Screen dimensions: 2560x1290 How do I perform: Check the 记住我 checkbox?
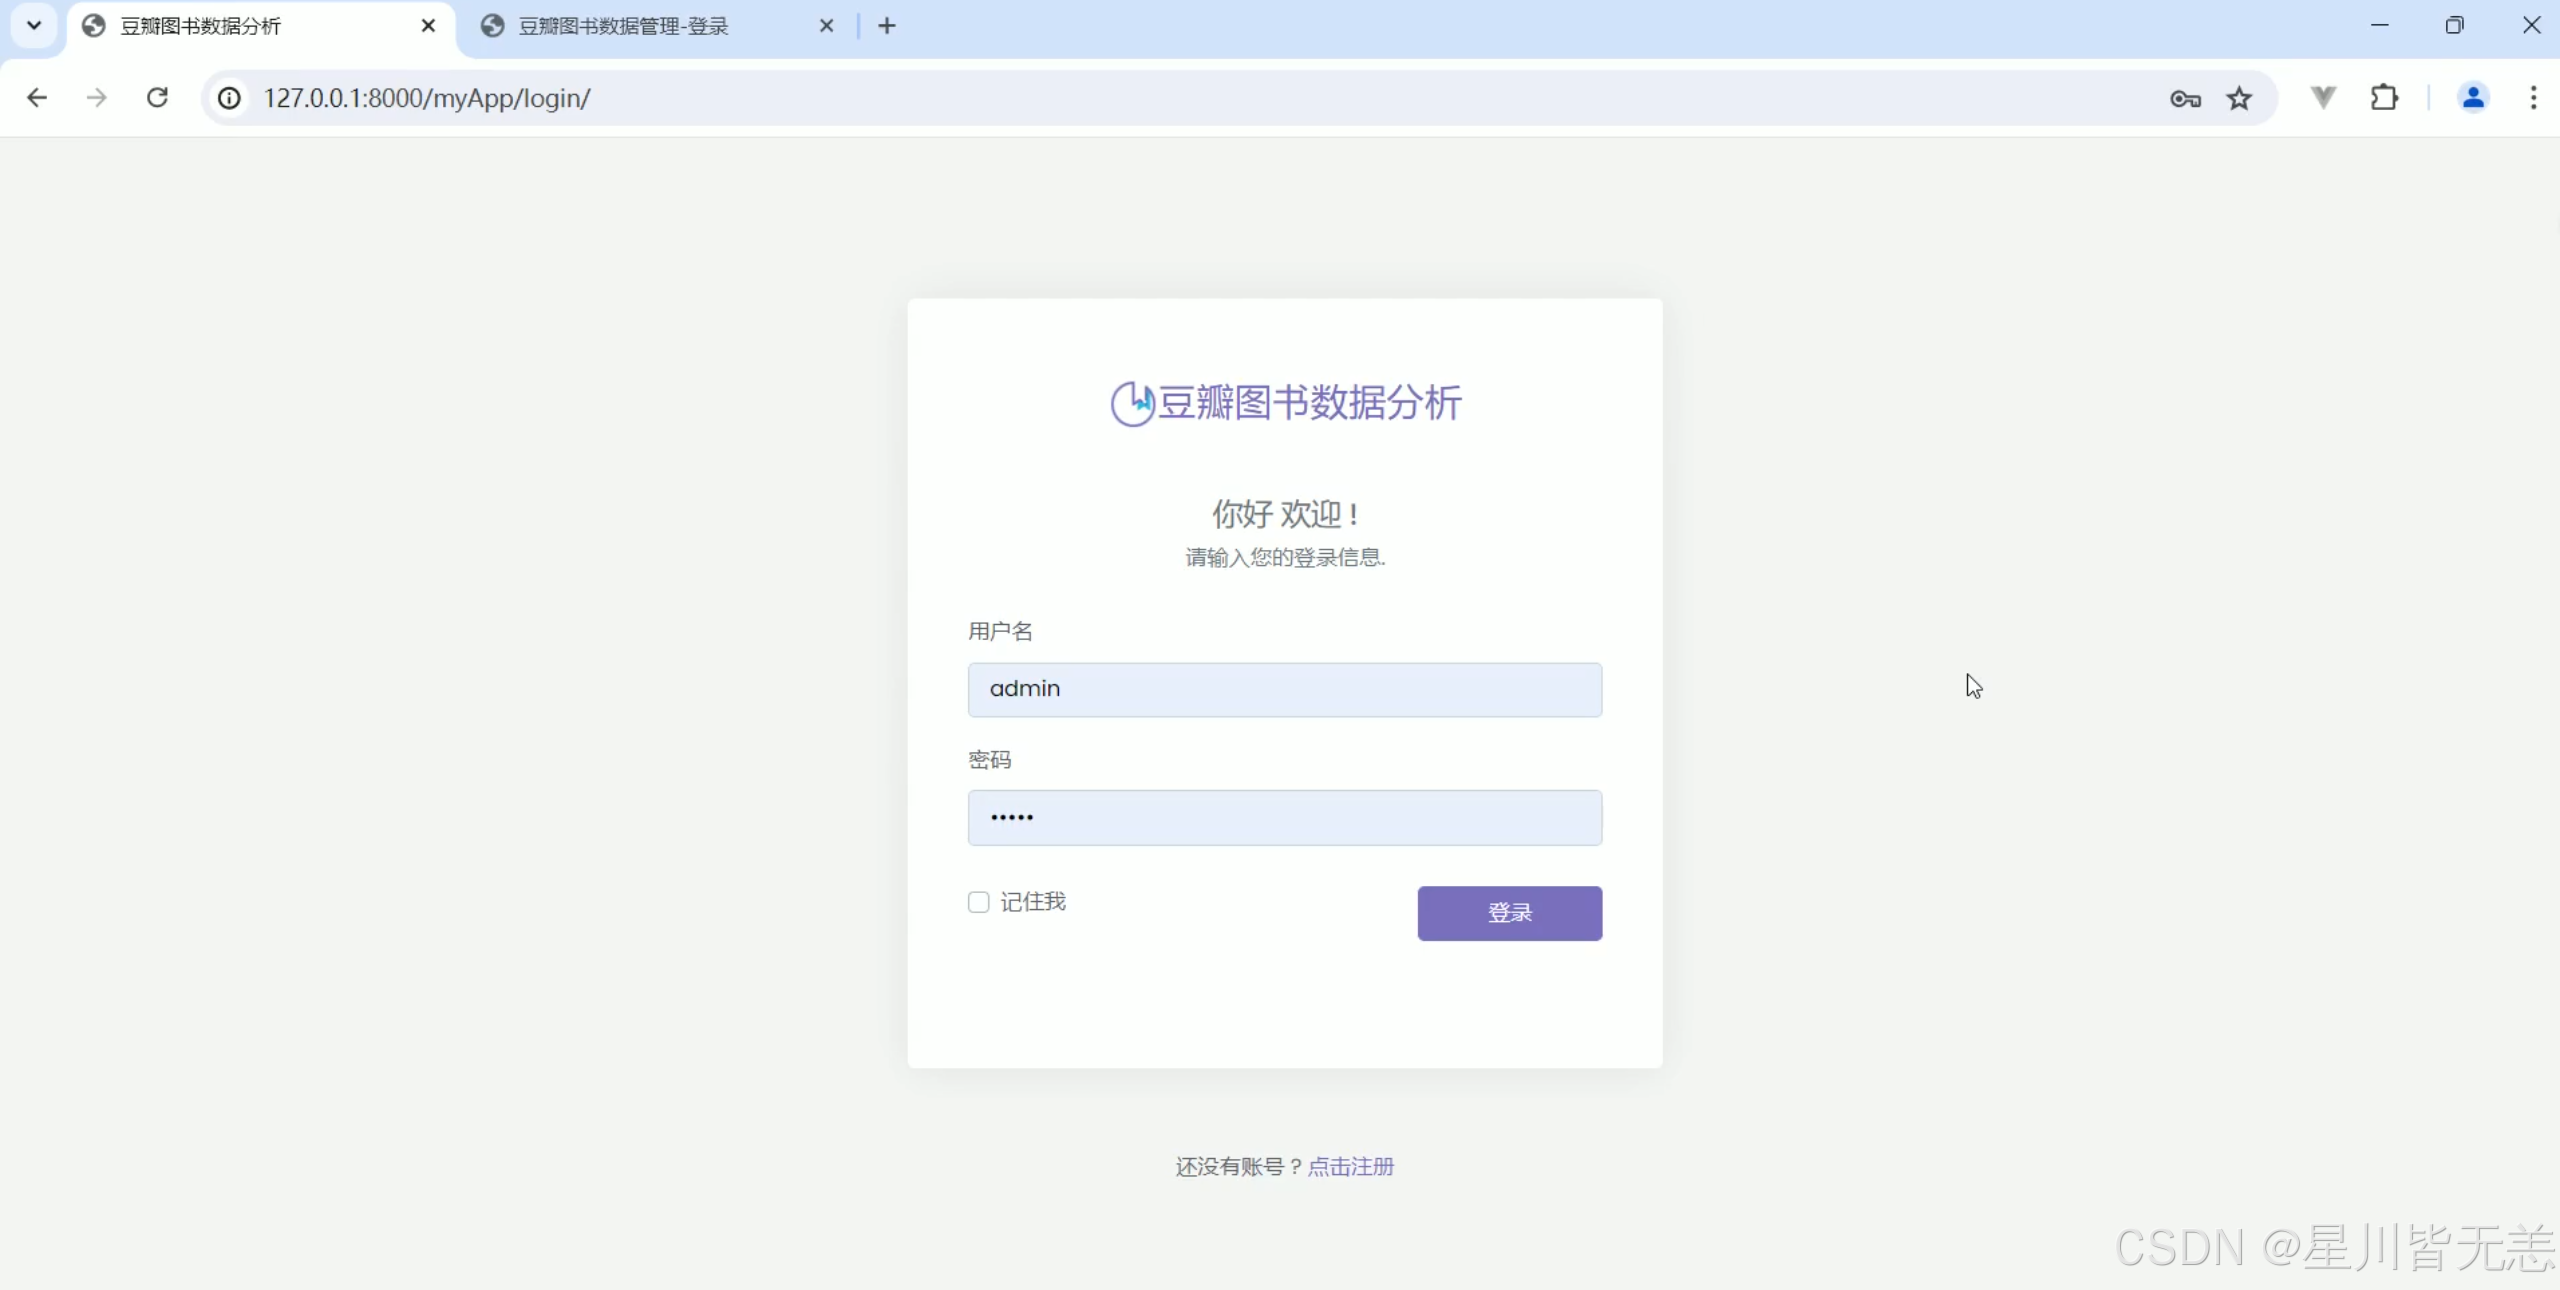coord(978,902)
